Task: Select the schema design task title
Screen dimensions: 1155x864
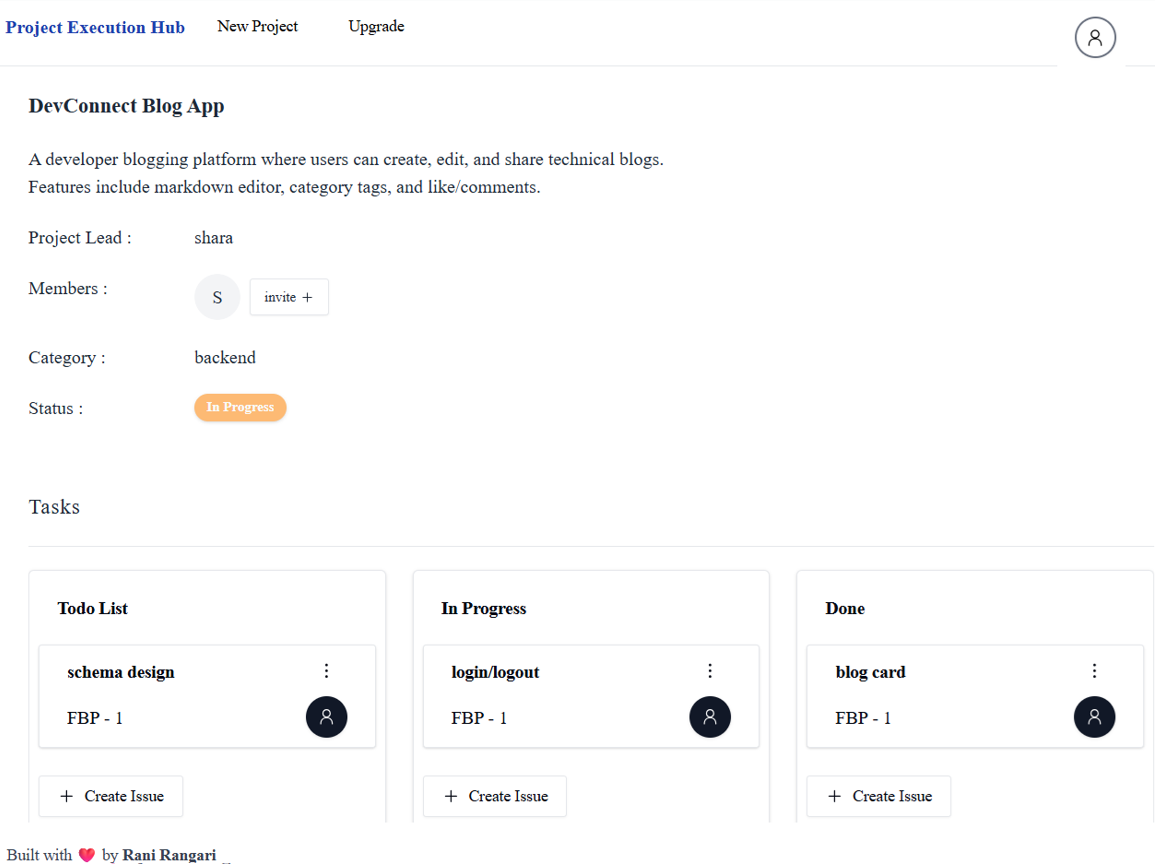Action: tap(120, 671)
